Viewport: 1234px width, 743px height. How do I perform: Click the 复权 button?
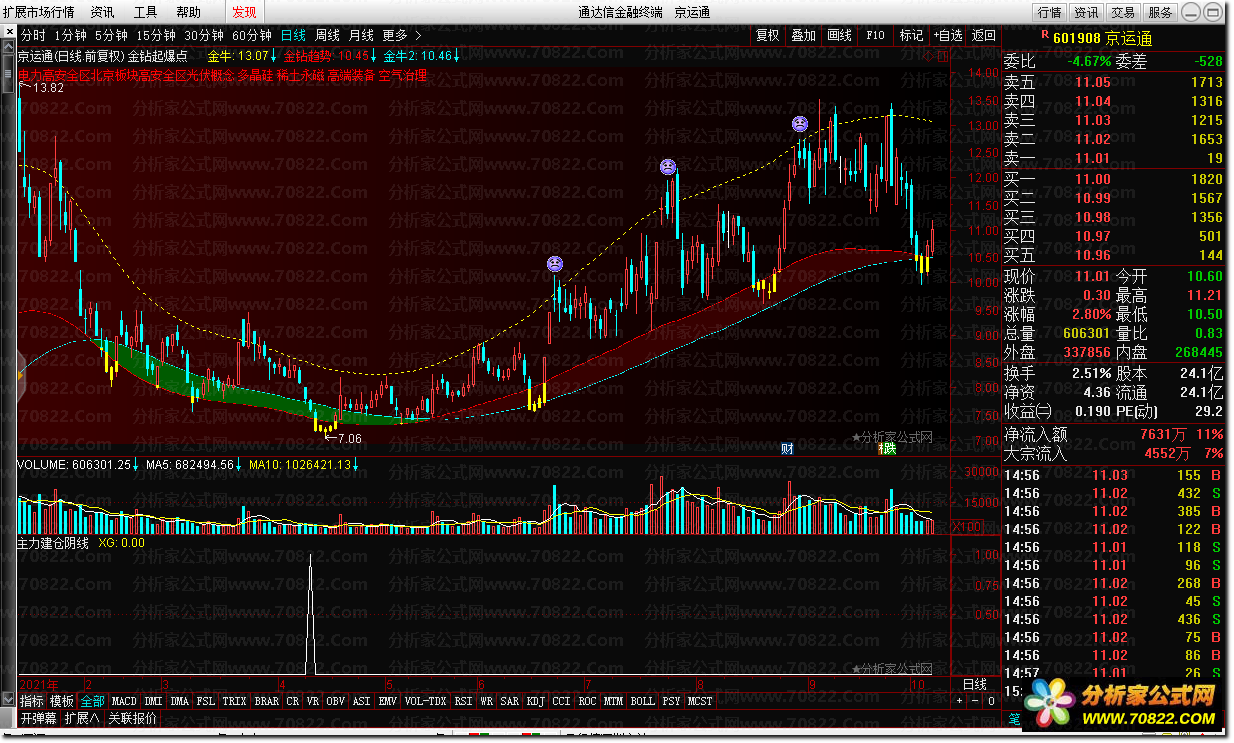(x=767, y=35)
